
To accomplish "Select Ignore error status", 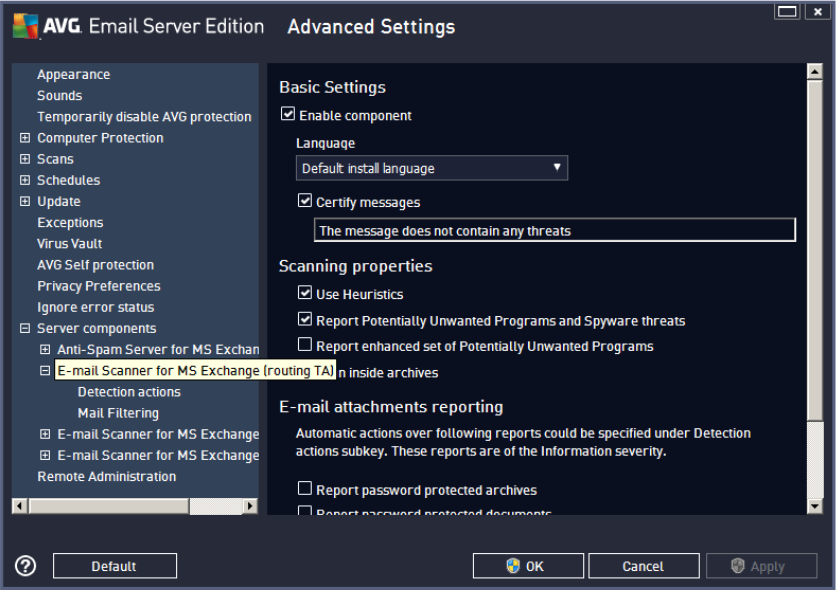I will tap(95, 308).
